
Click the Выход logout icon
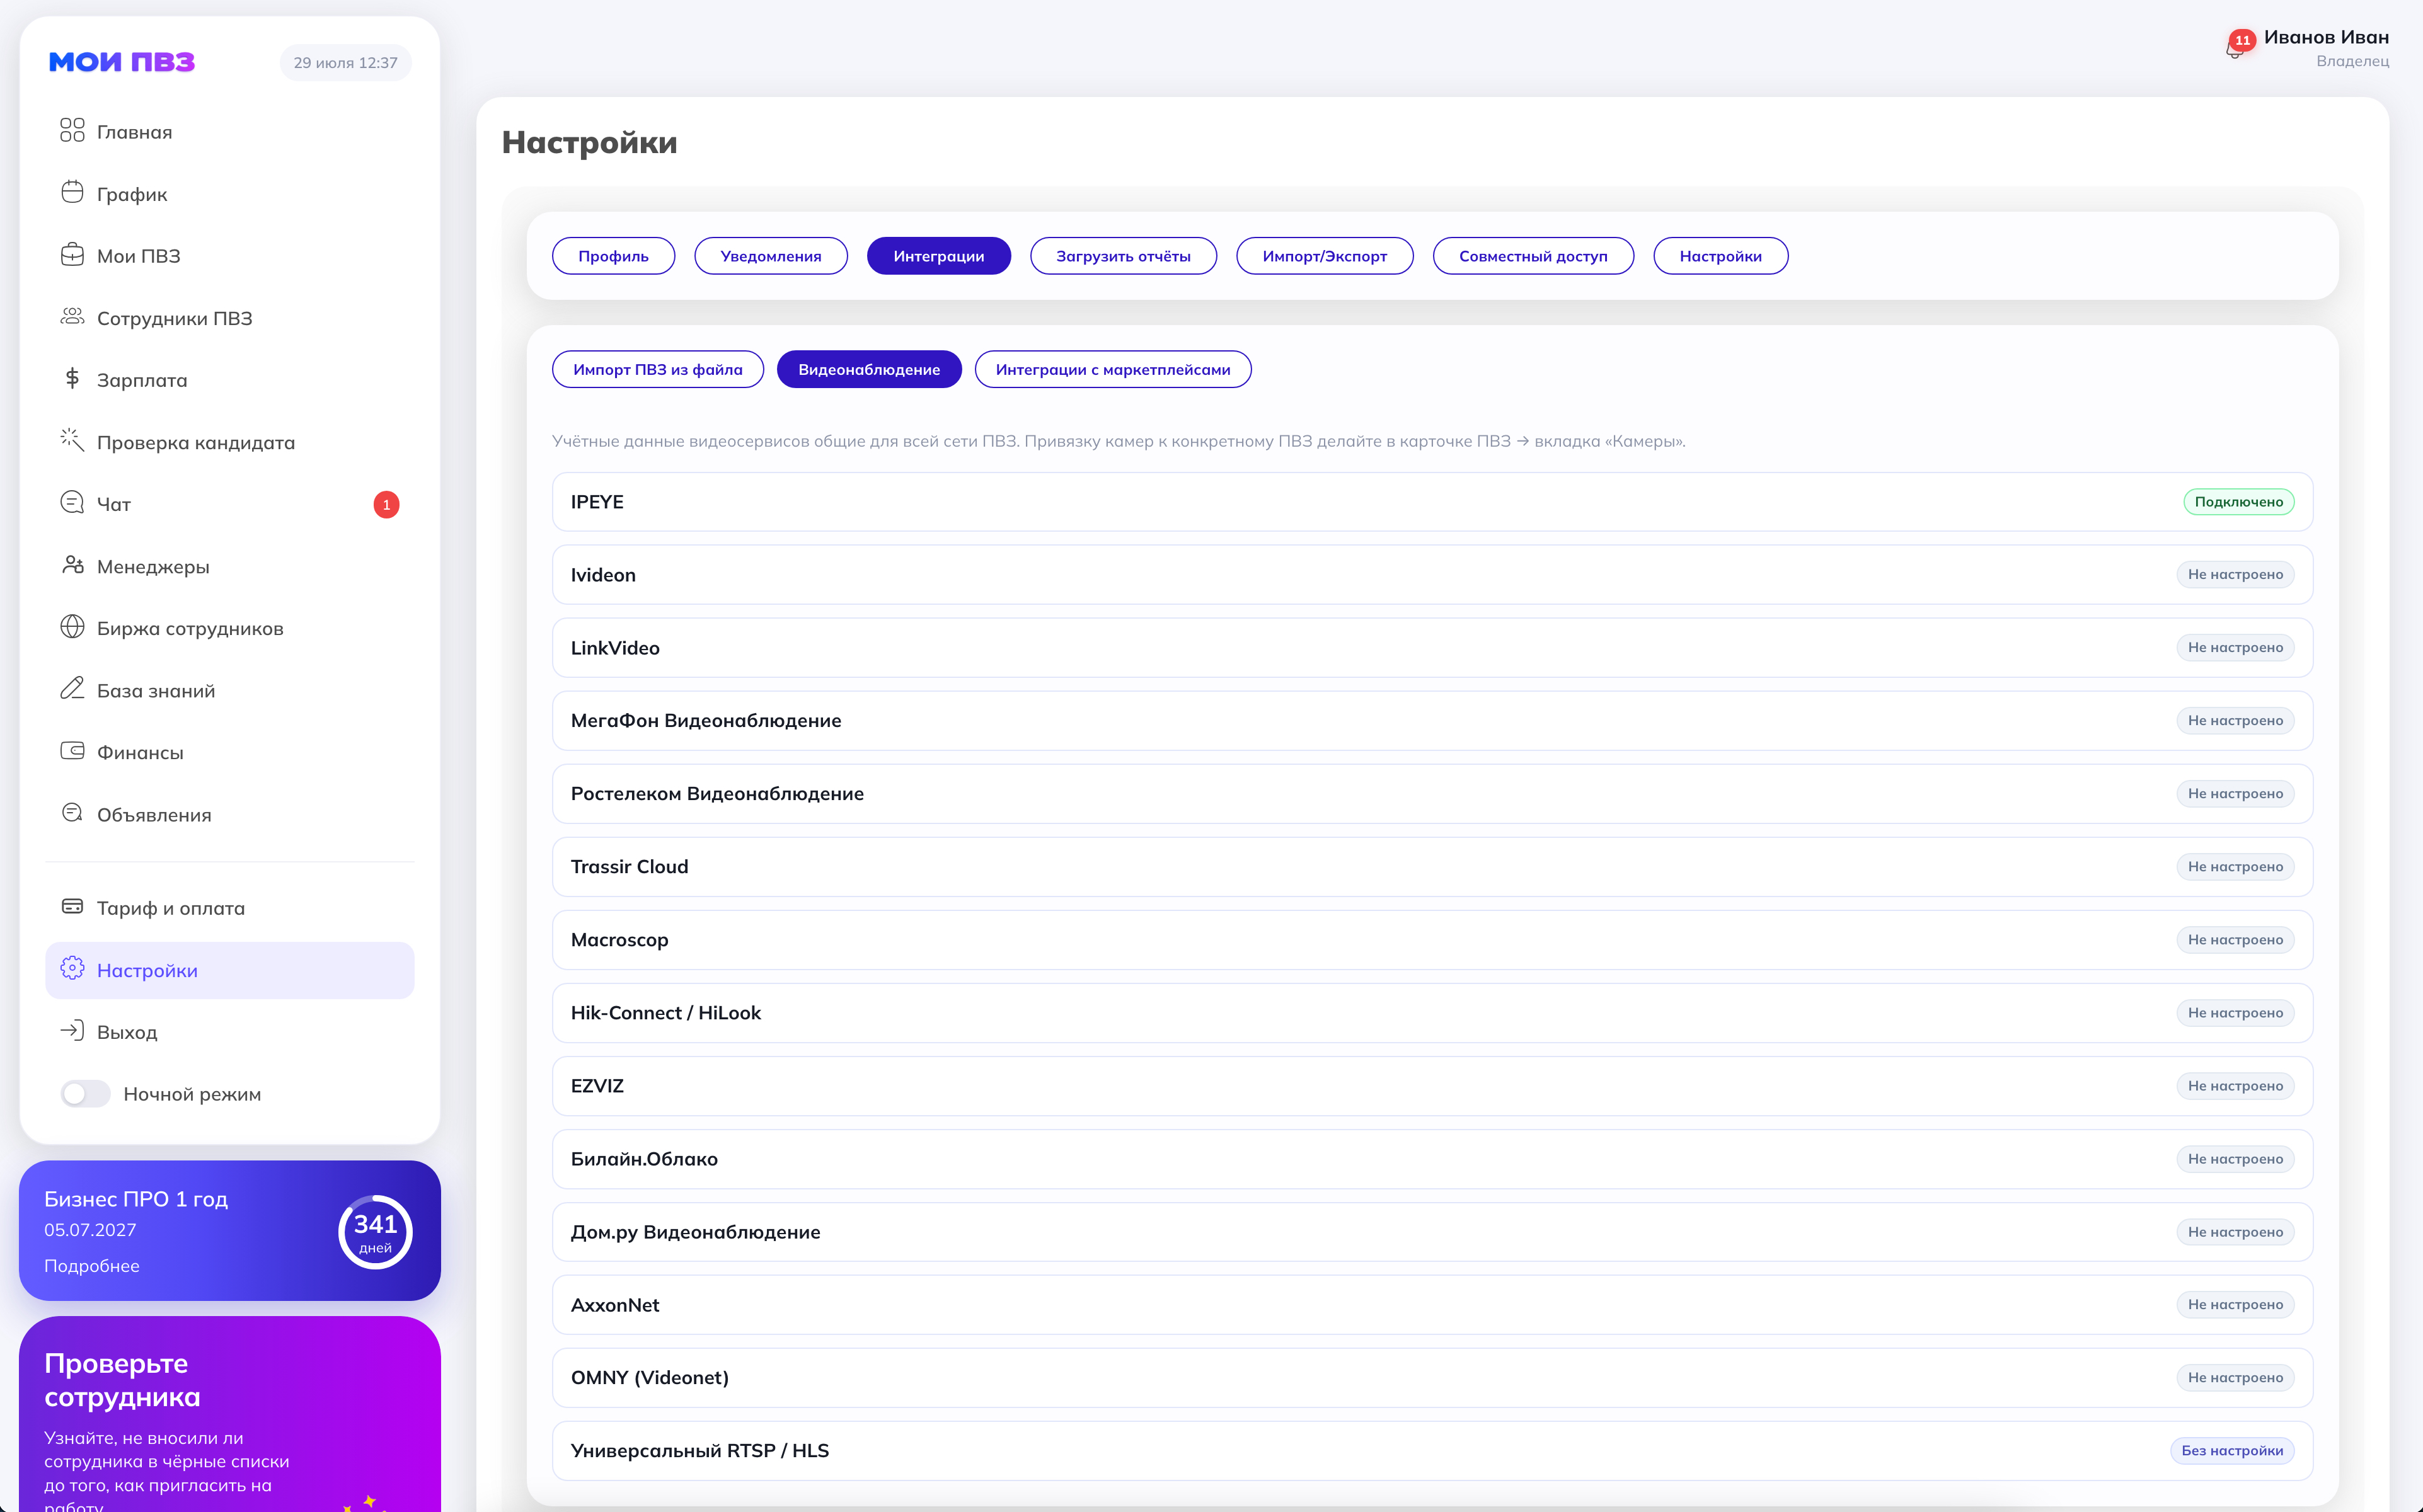point(72,1031)
